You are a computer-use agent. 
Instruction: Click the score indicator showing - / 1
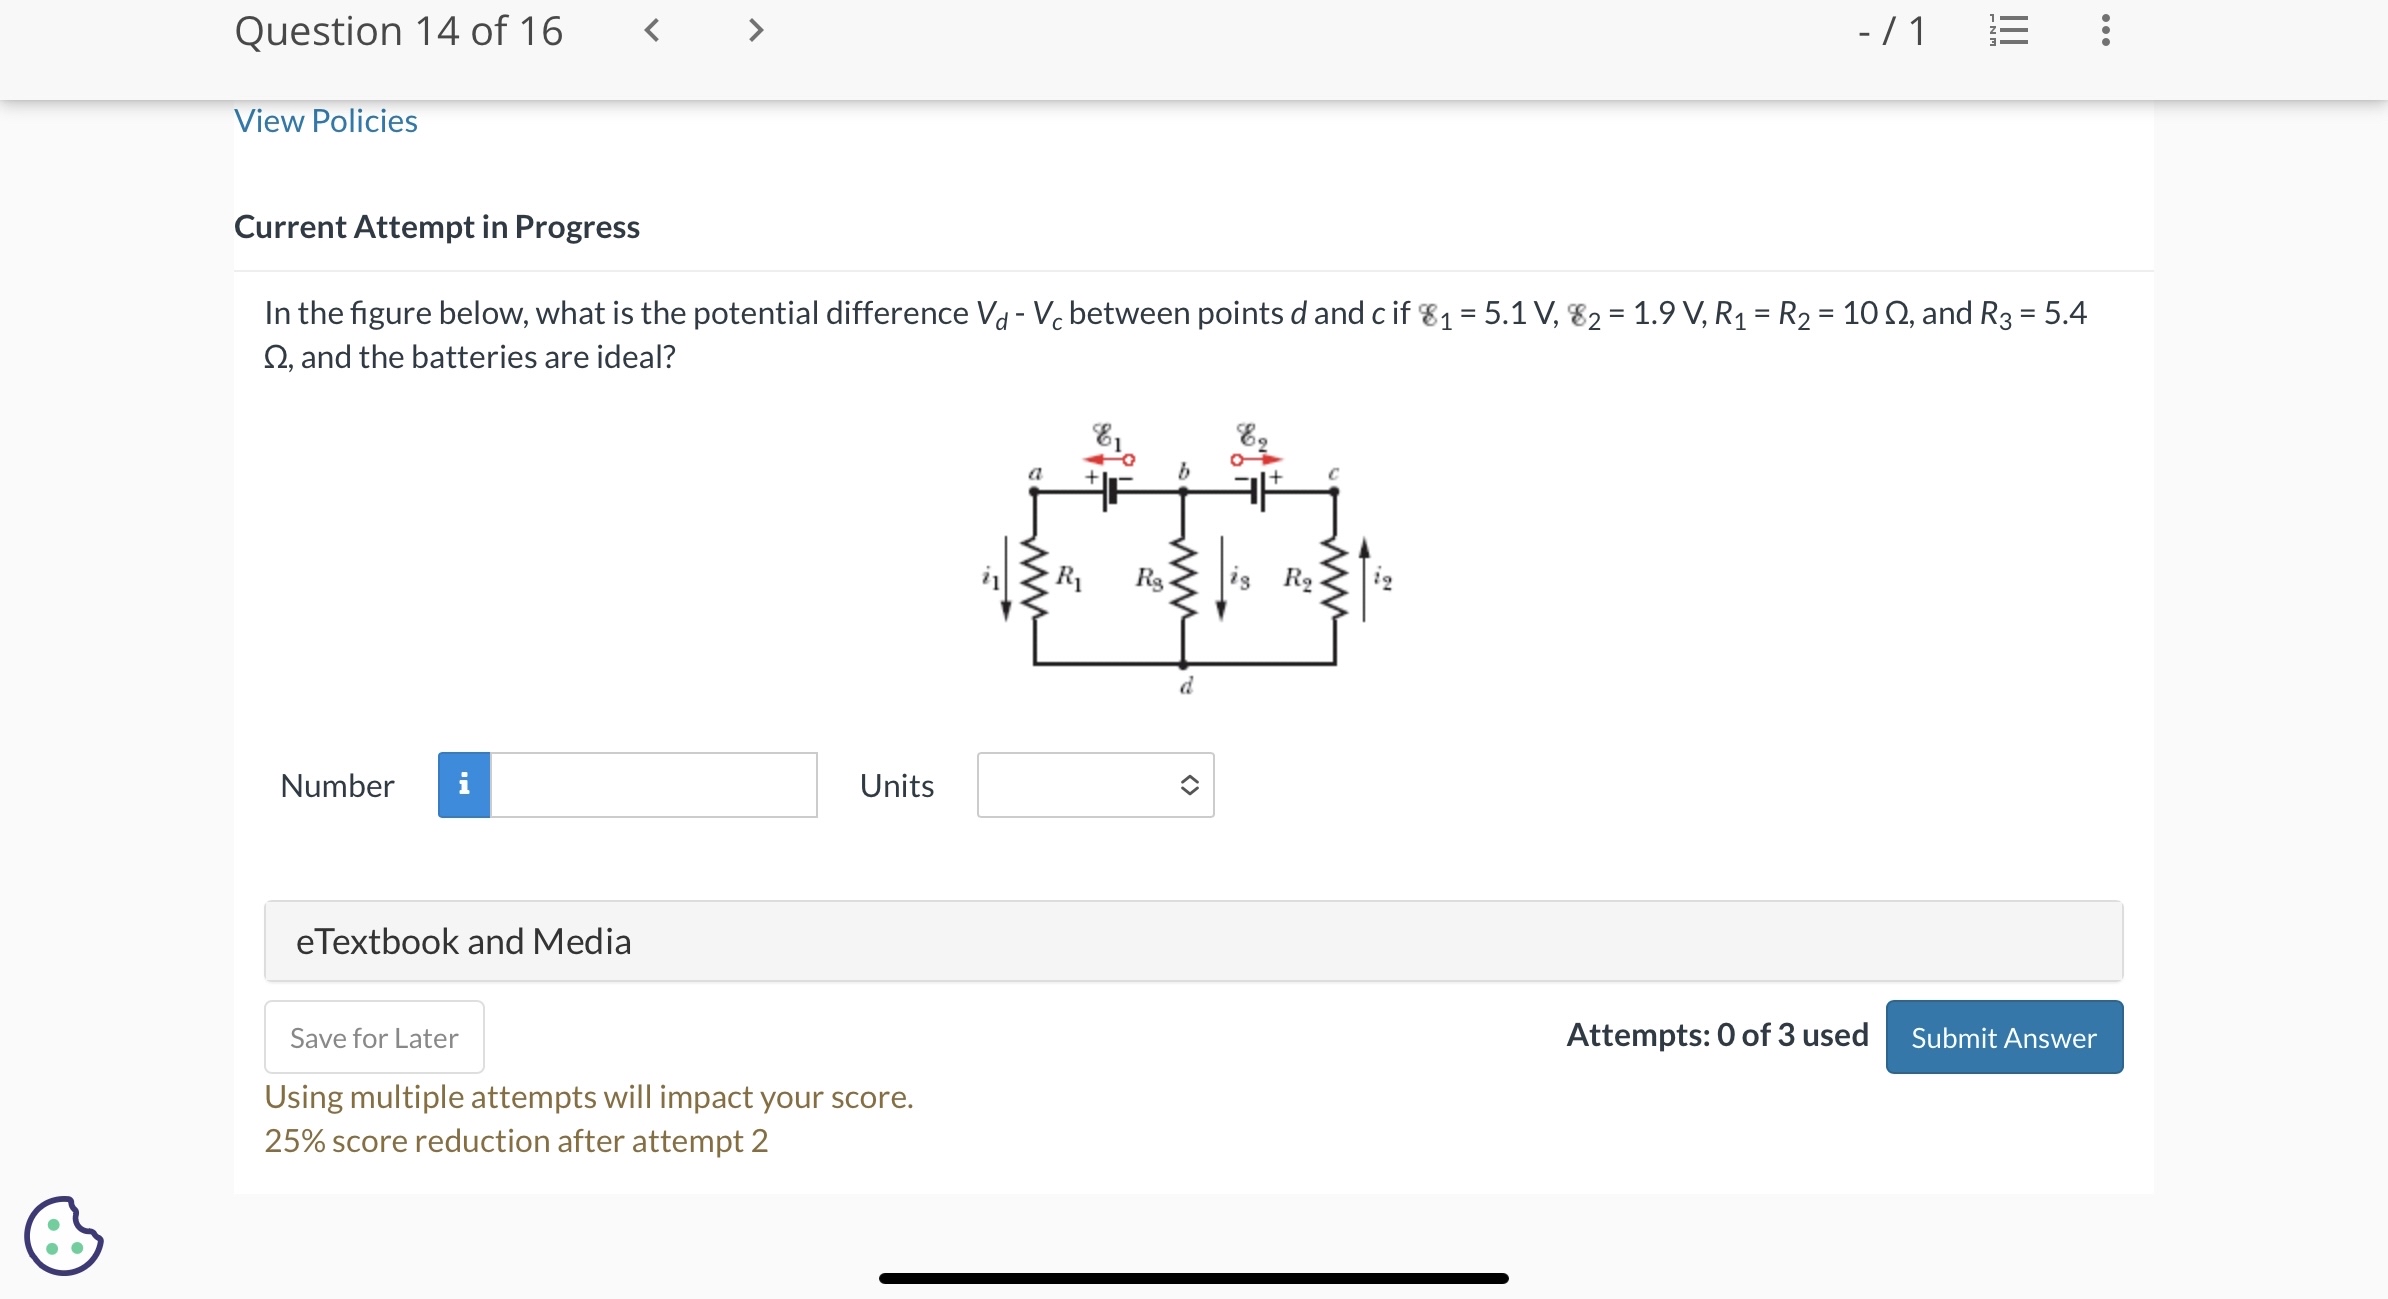coord(1892,31)
